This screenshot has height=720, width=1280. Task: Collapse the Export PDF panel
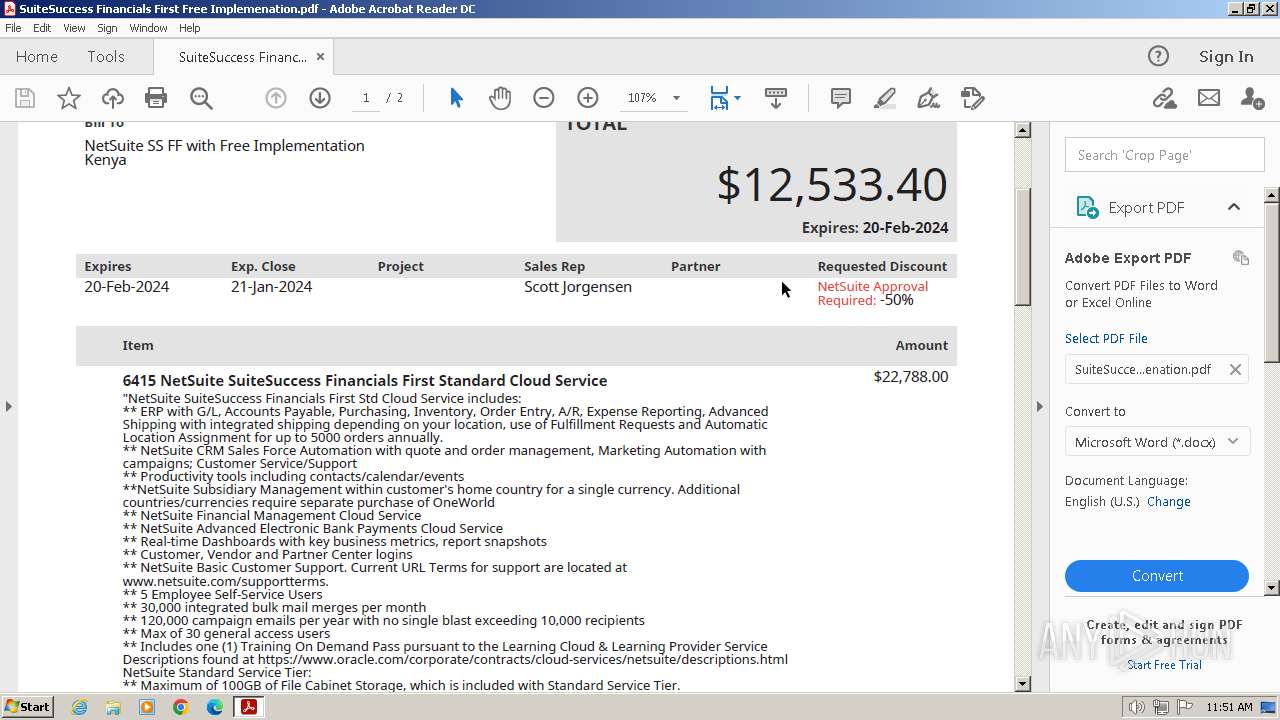(x=1233, y=207)
